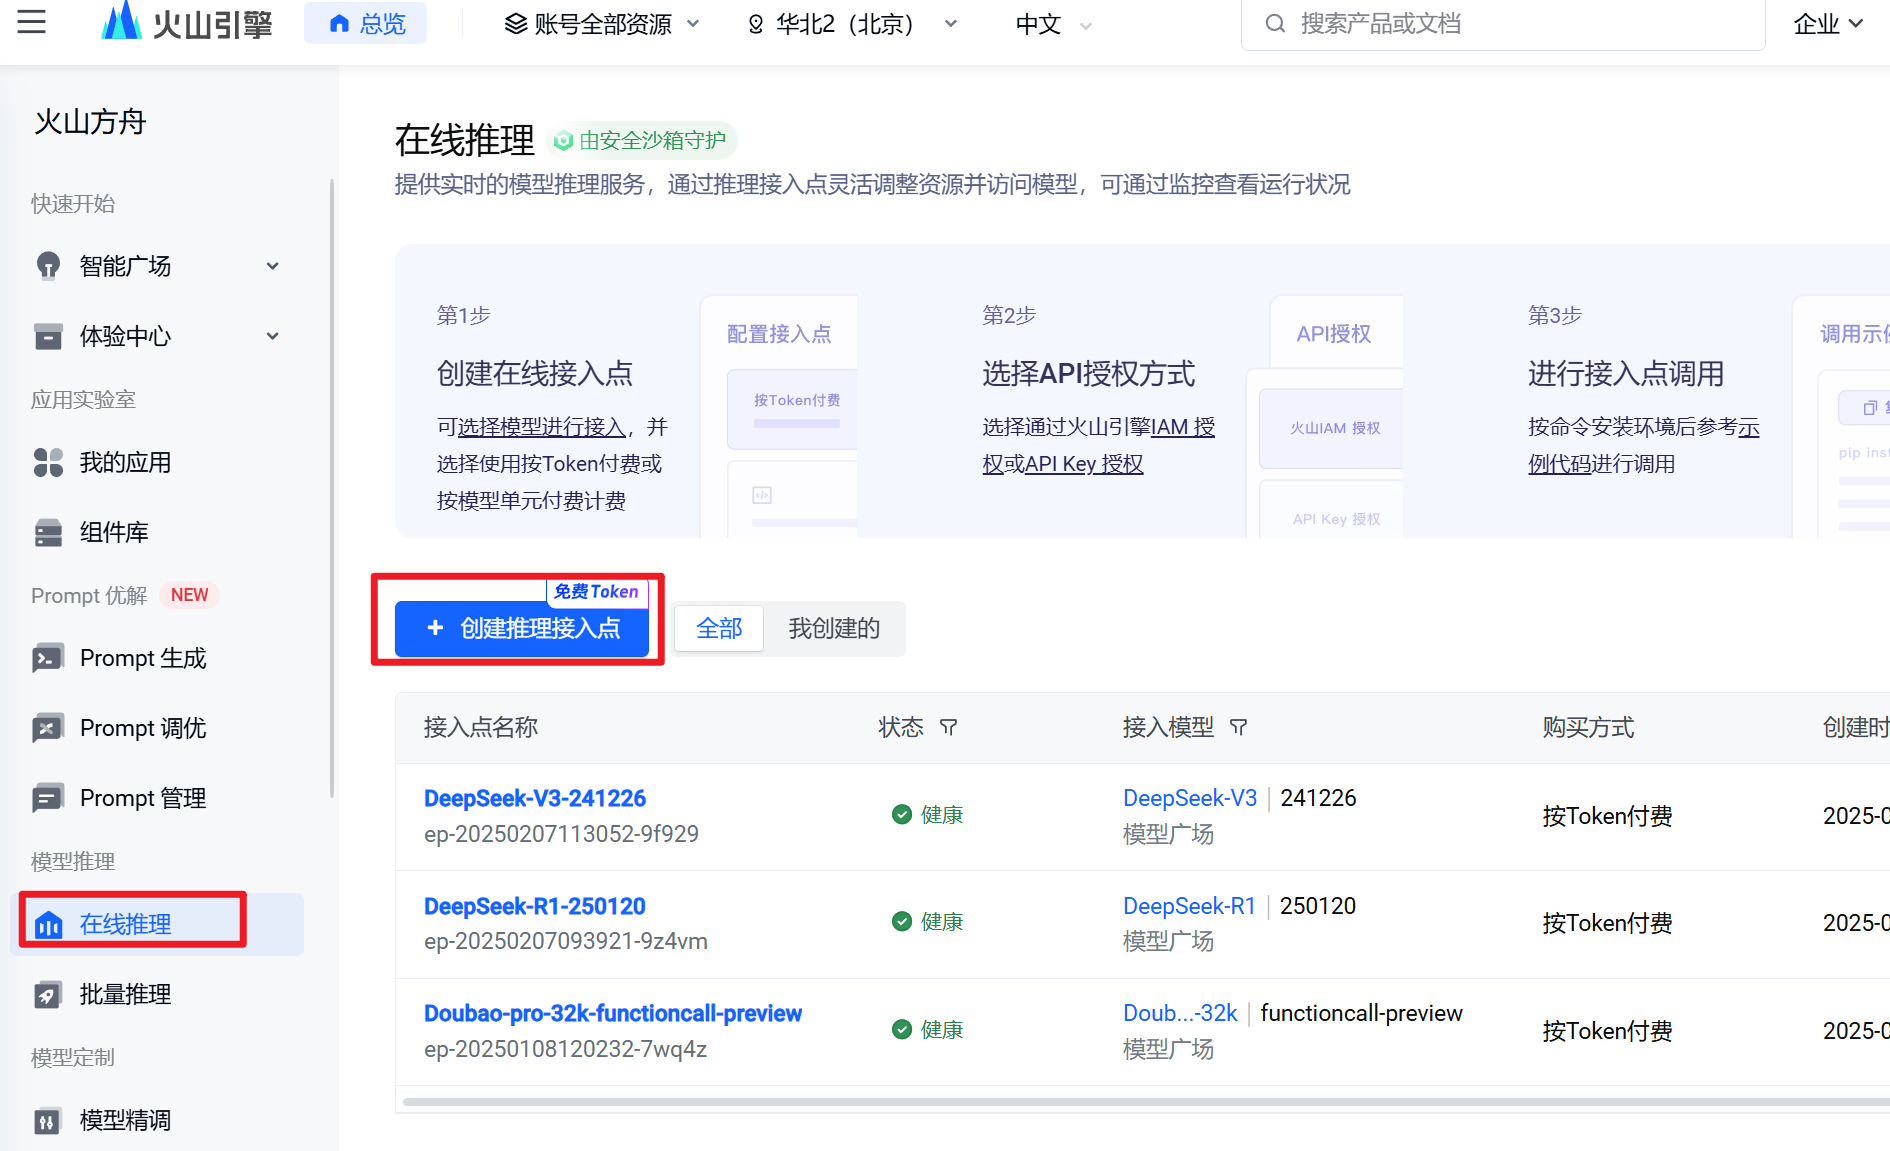Open the 华北2（北京）region selector
Viewport: 1890px width, 1151px height.
coord(853,24)
